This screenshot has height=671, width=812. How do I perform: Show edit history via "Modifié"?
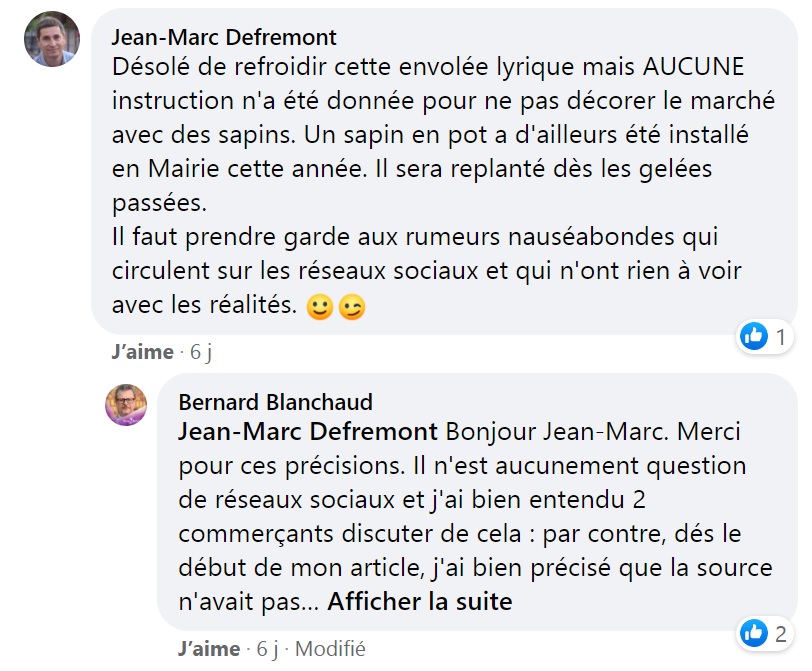click(330, 649)
